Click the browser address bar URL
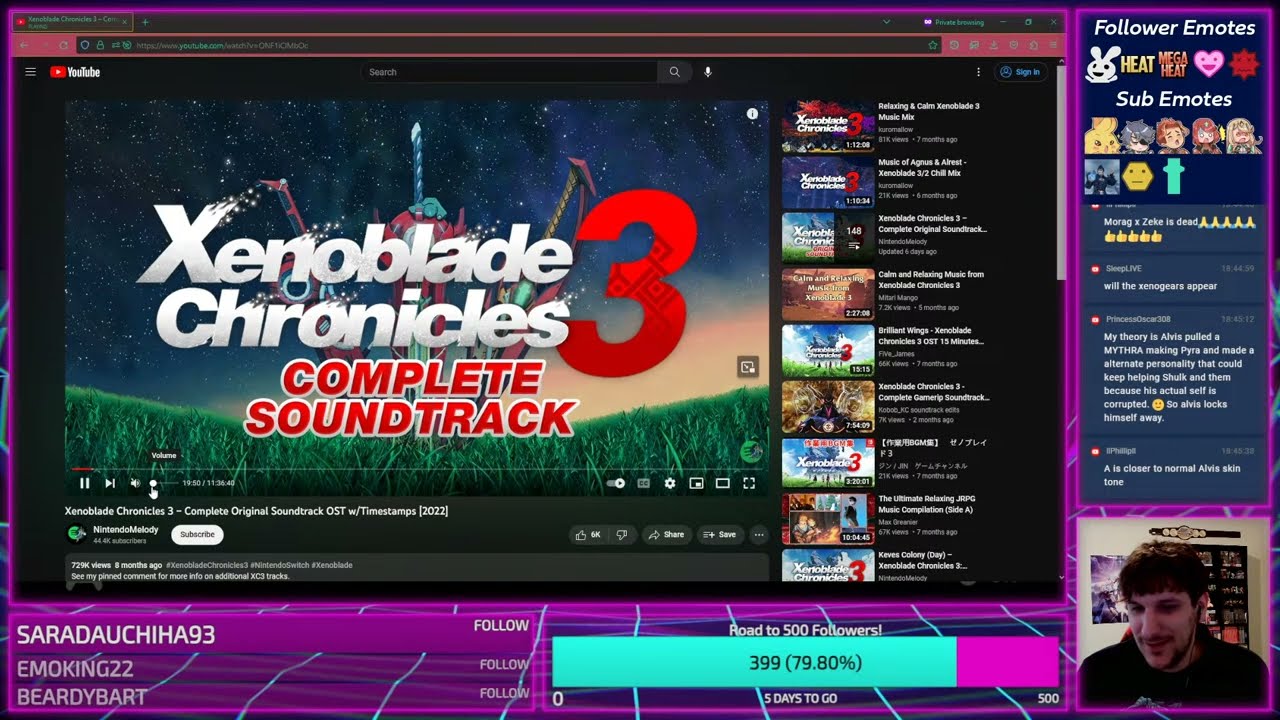1280x720 pixels. point(222,45)
